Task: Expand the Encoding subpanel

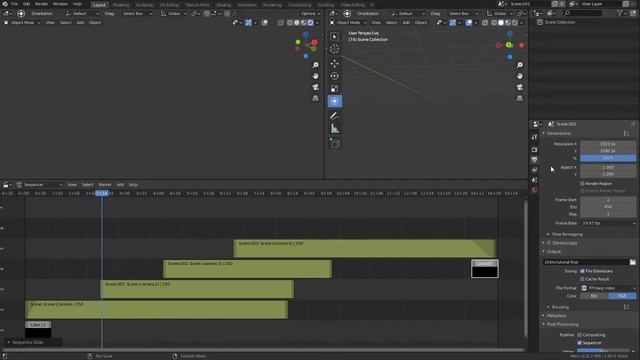Action: coord(560,307)
